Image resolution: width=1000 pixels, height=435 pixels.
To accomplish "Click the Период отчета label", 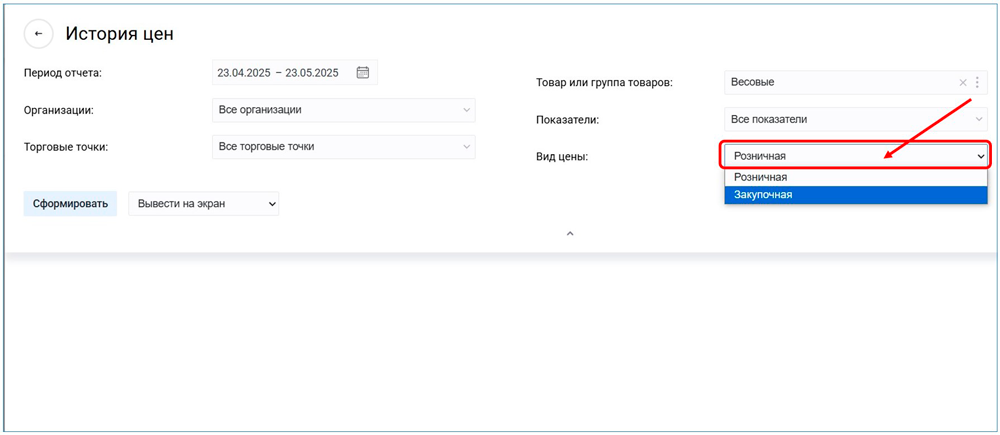I will click(63, 72).
